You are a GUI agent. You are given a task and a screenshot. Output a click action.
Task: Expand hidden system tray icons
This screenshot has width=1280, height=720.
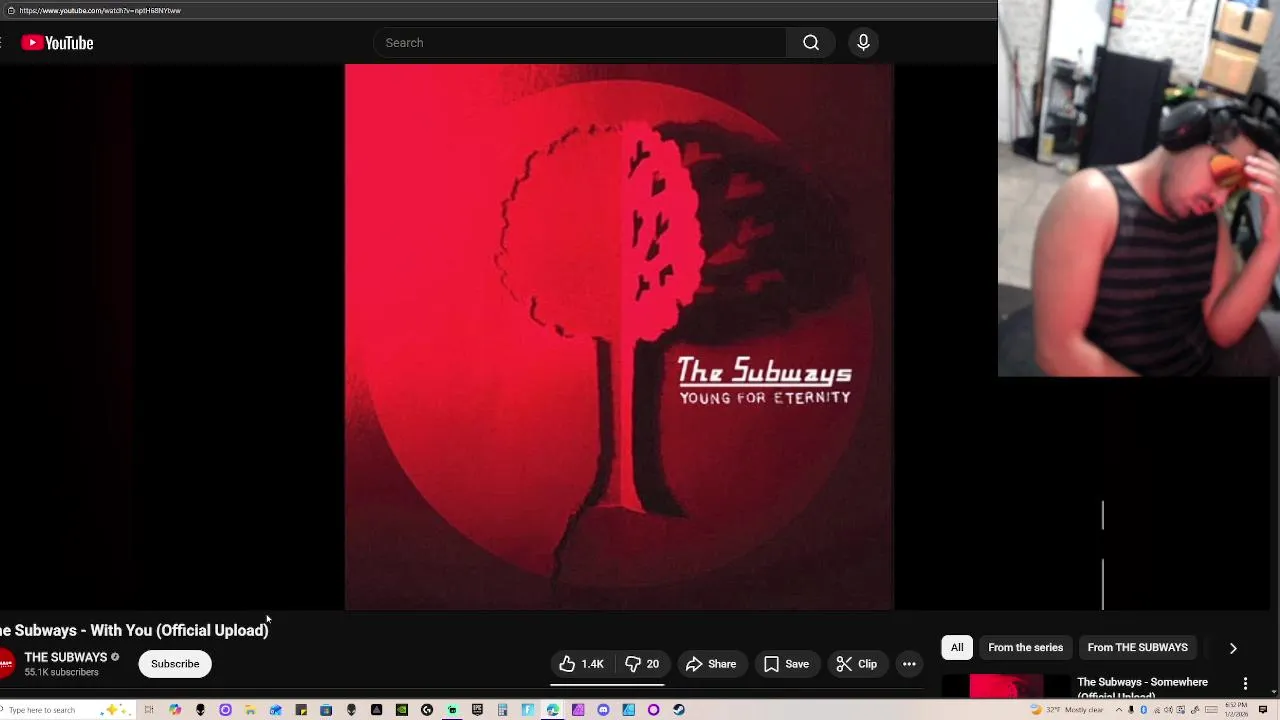1119,710
